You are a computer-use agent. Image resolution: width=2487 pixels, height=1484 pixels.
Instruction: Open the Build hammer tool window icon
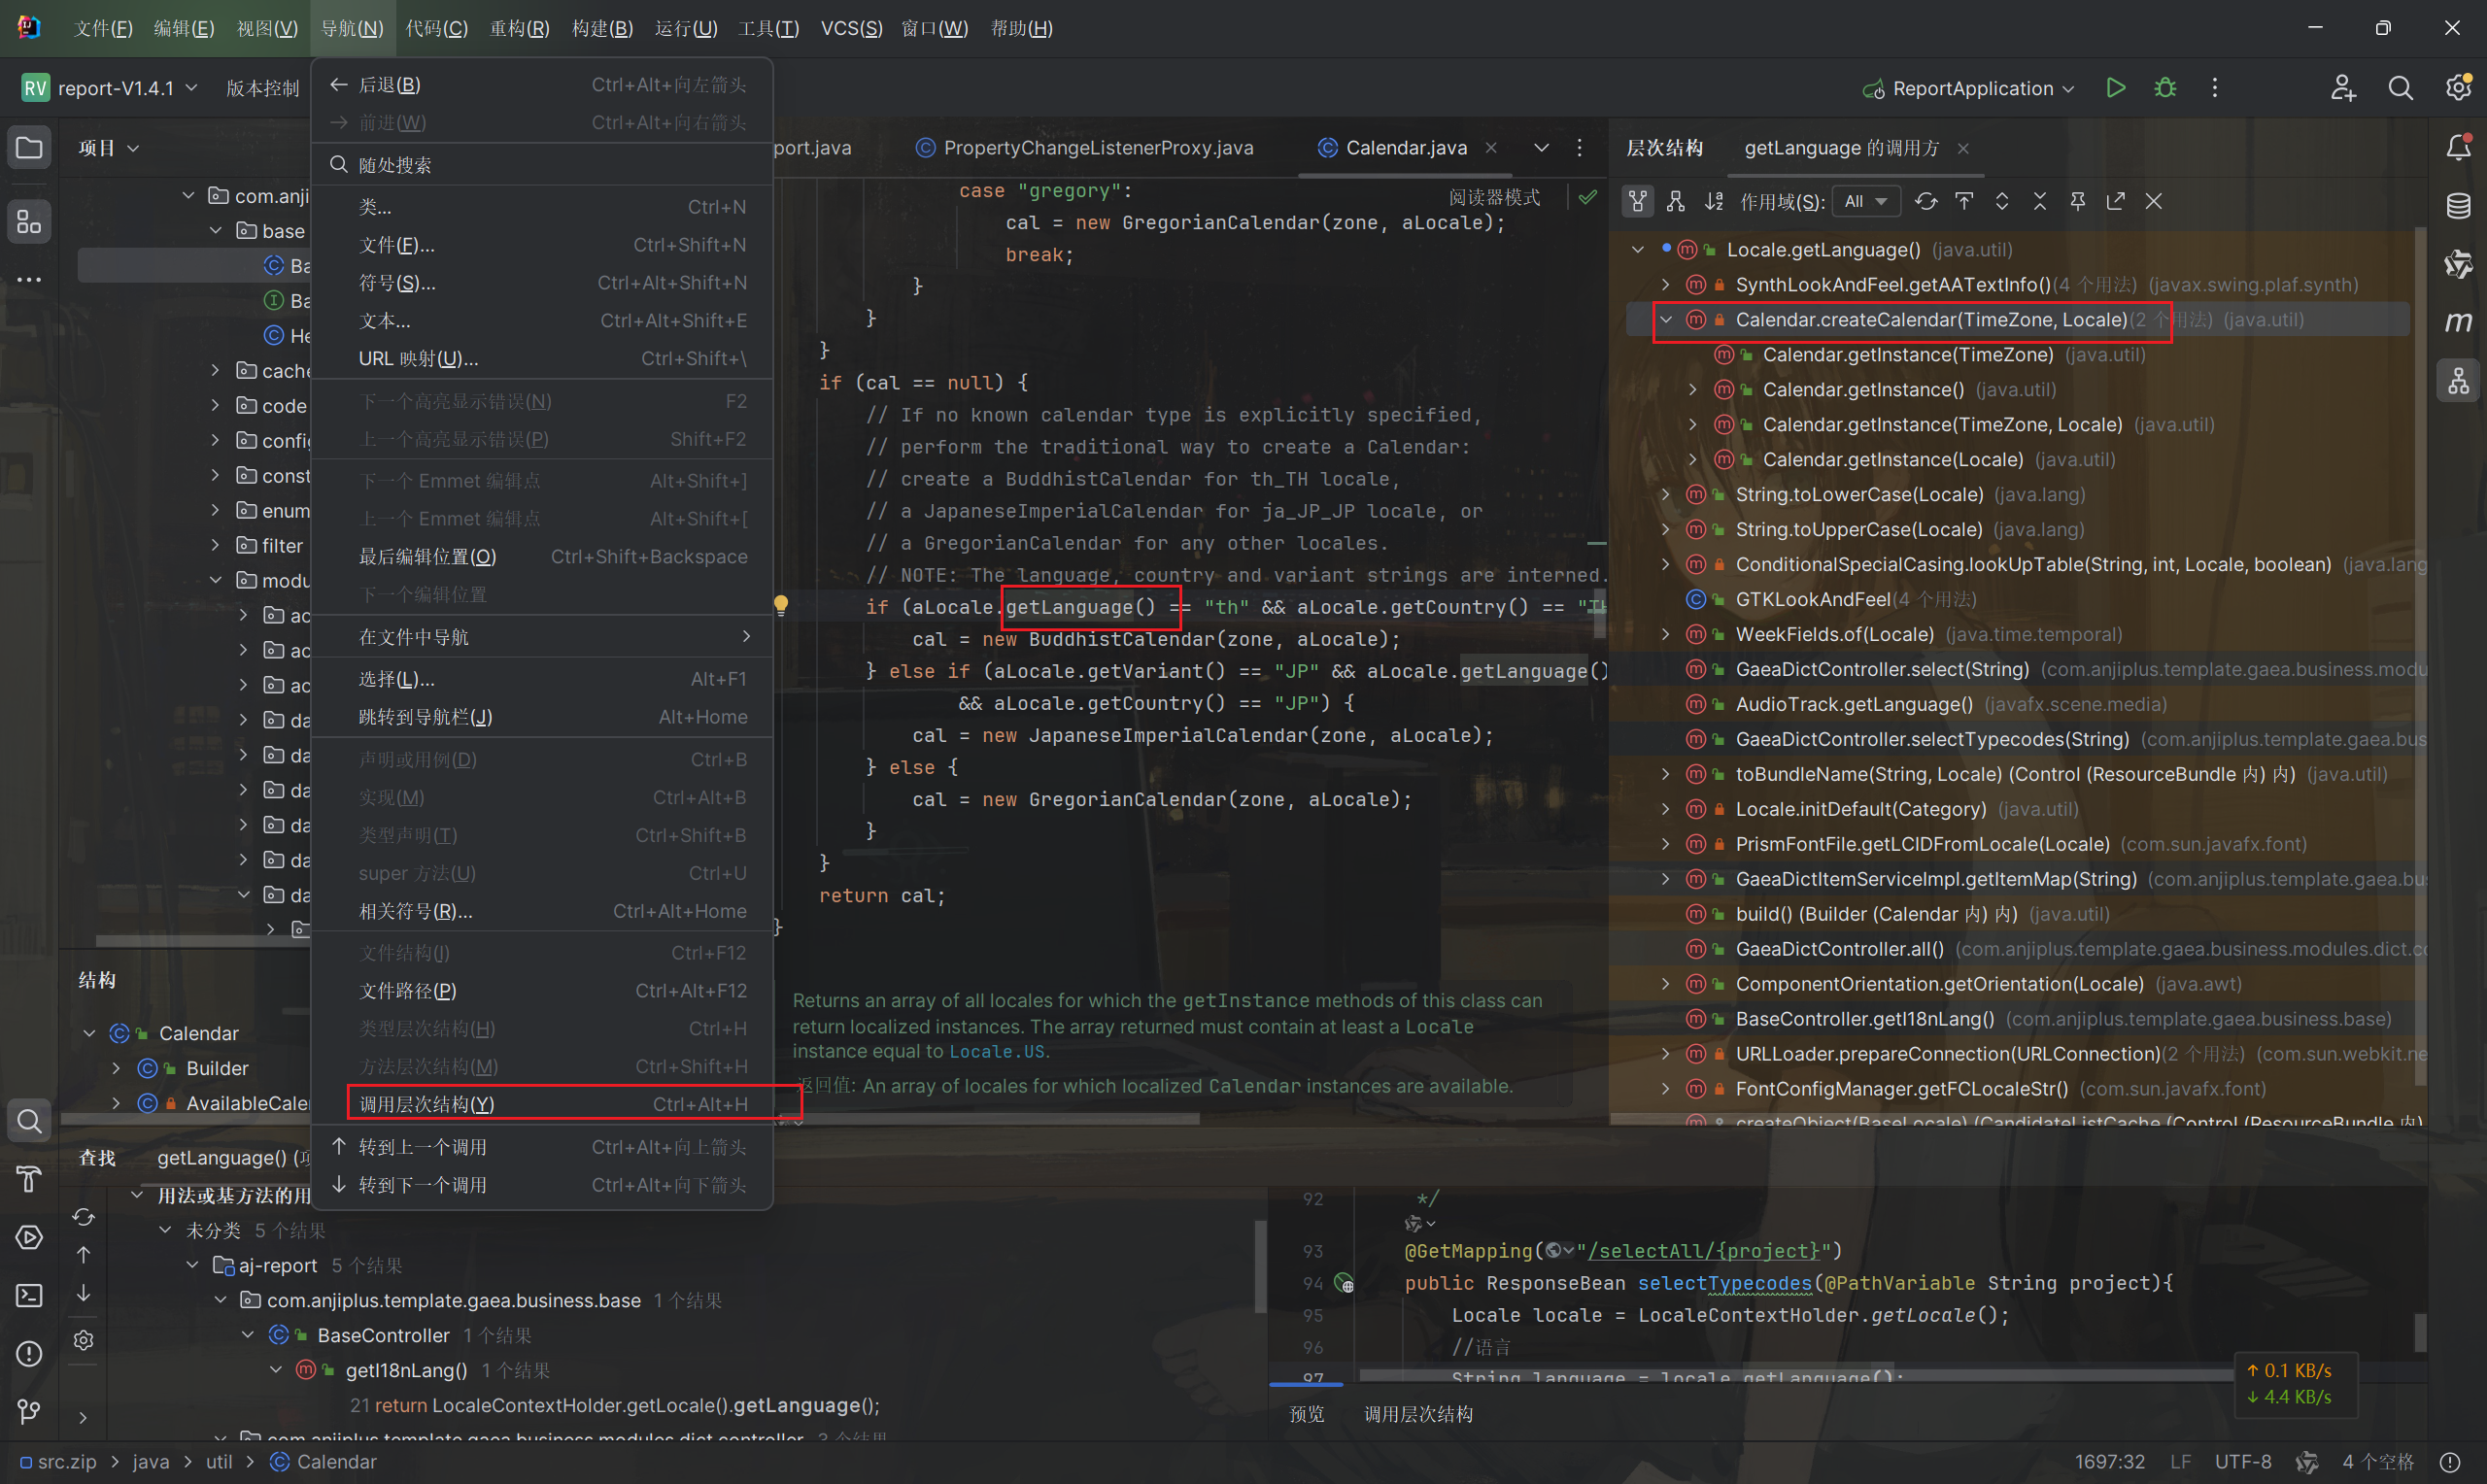coord(29,1179)
